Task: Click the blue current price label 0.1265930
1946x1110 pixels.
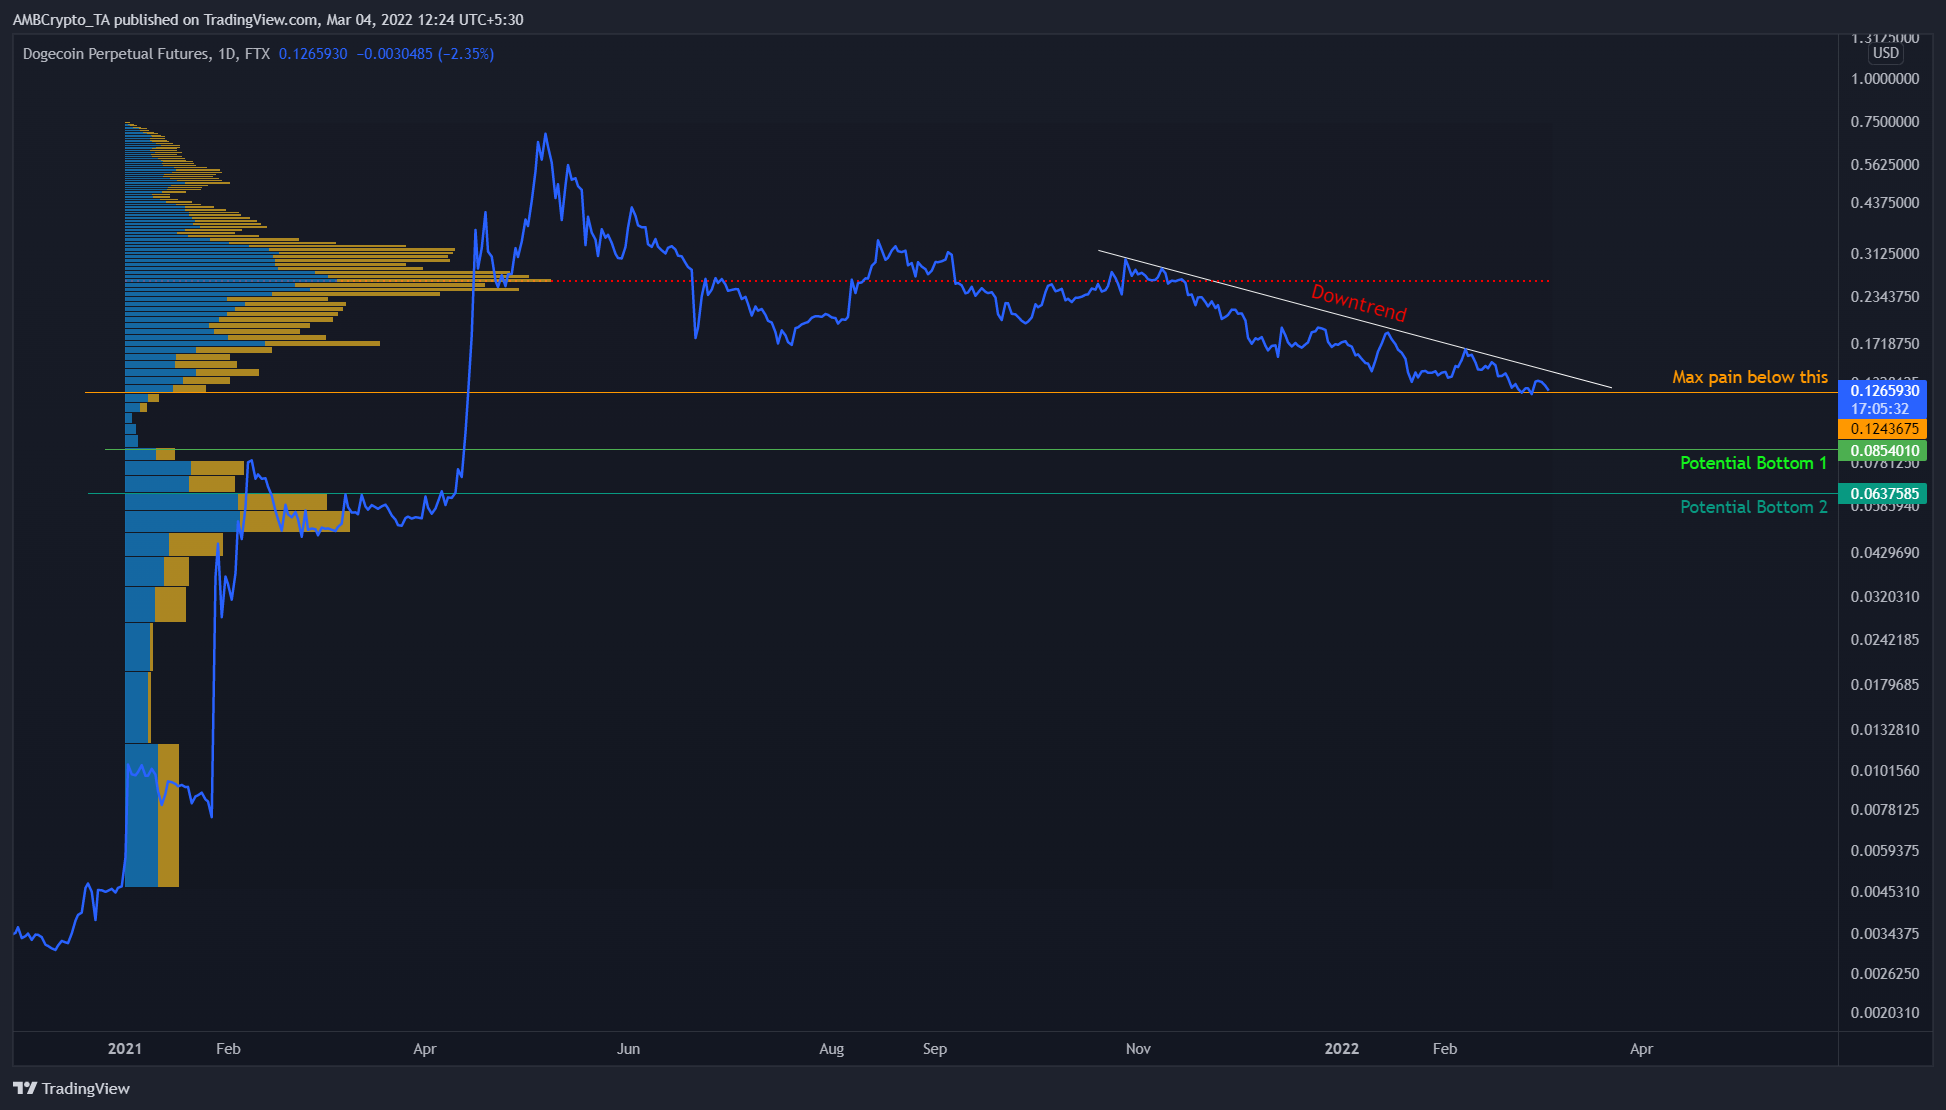Action: 1884,391
